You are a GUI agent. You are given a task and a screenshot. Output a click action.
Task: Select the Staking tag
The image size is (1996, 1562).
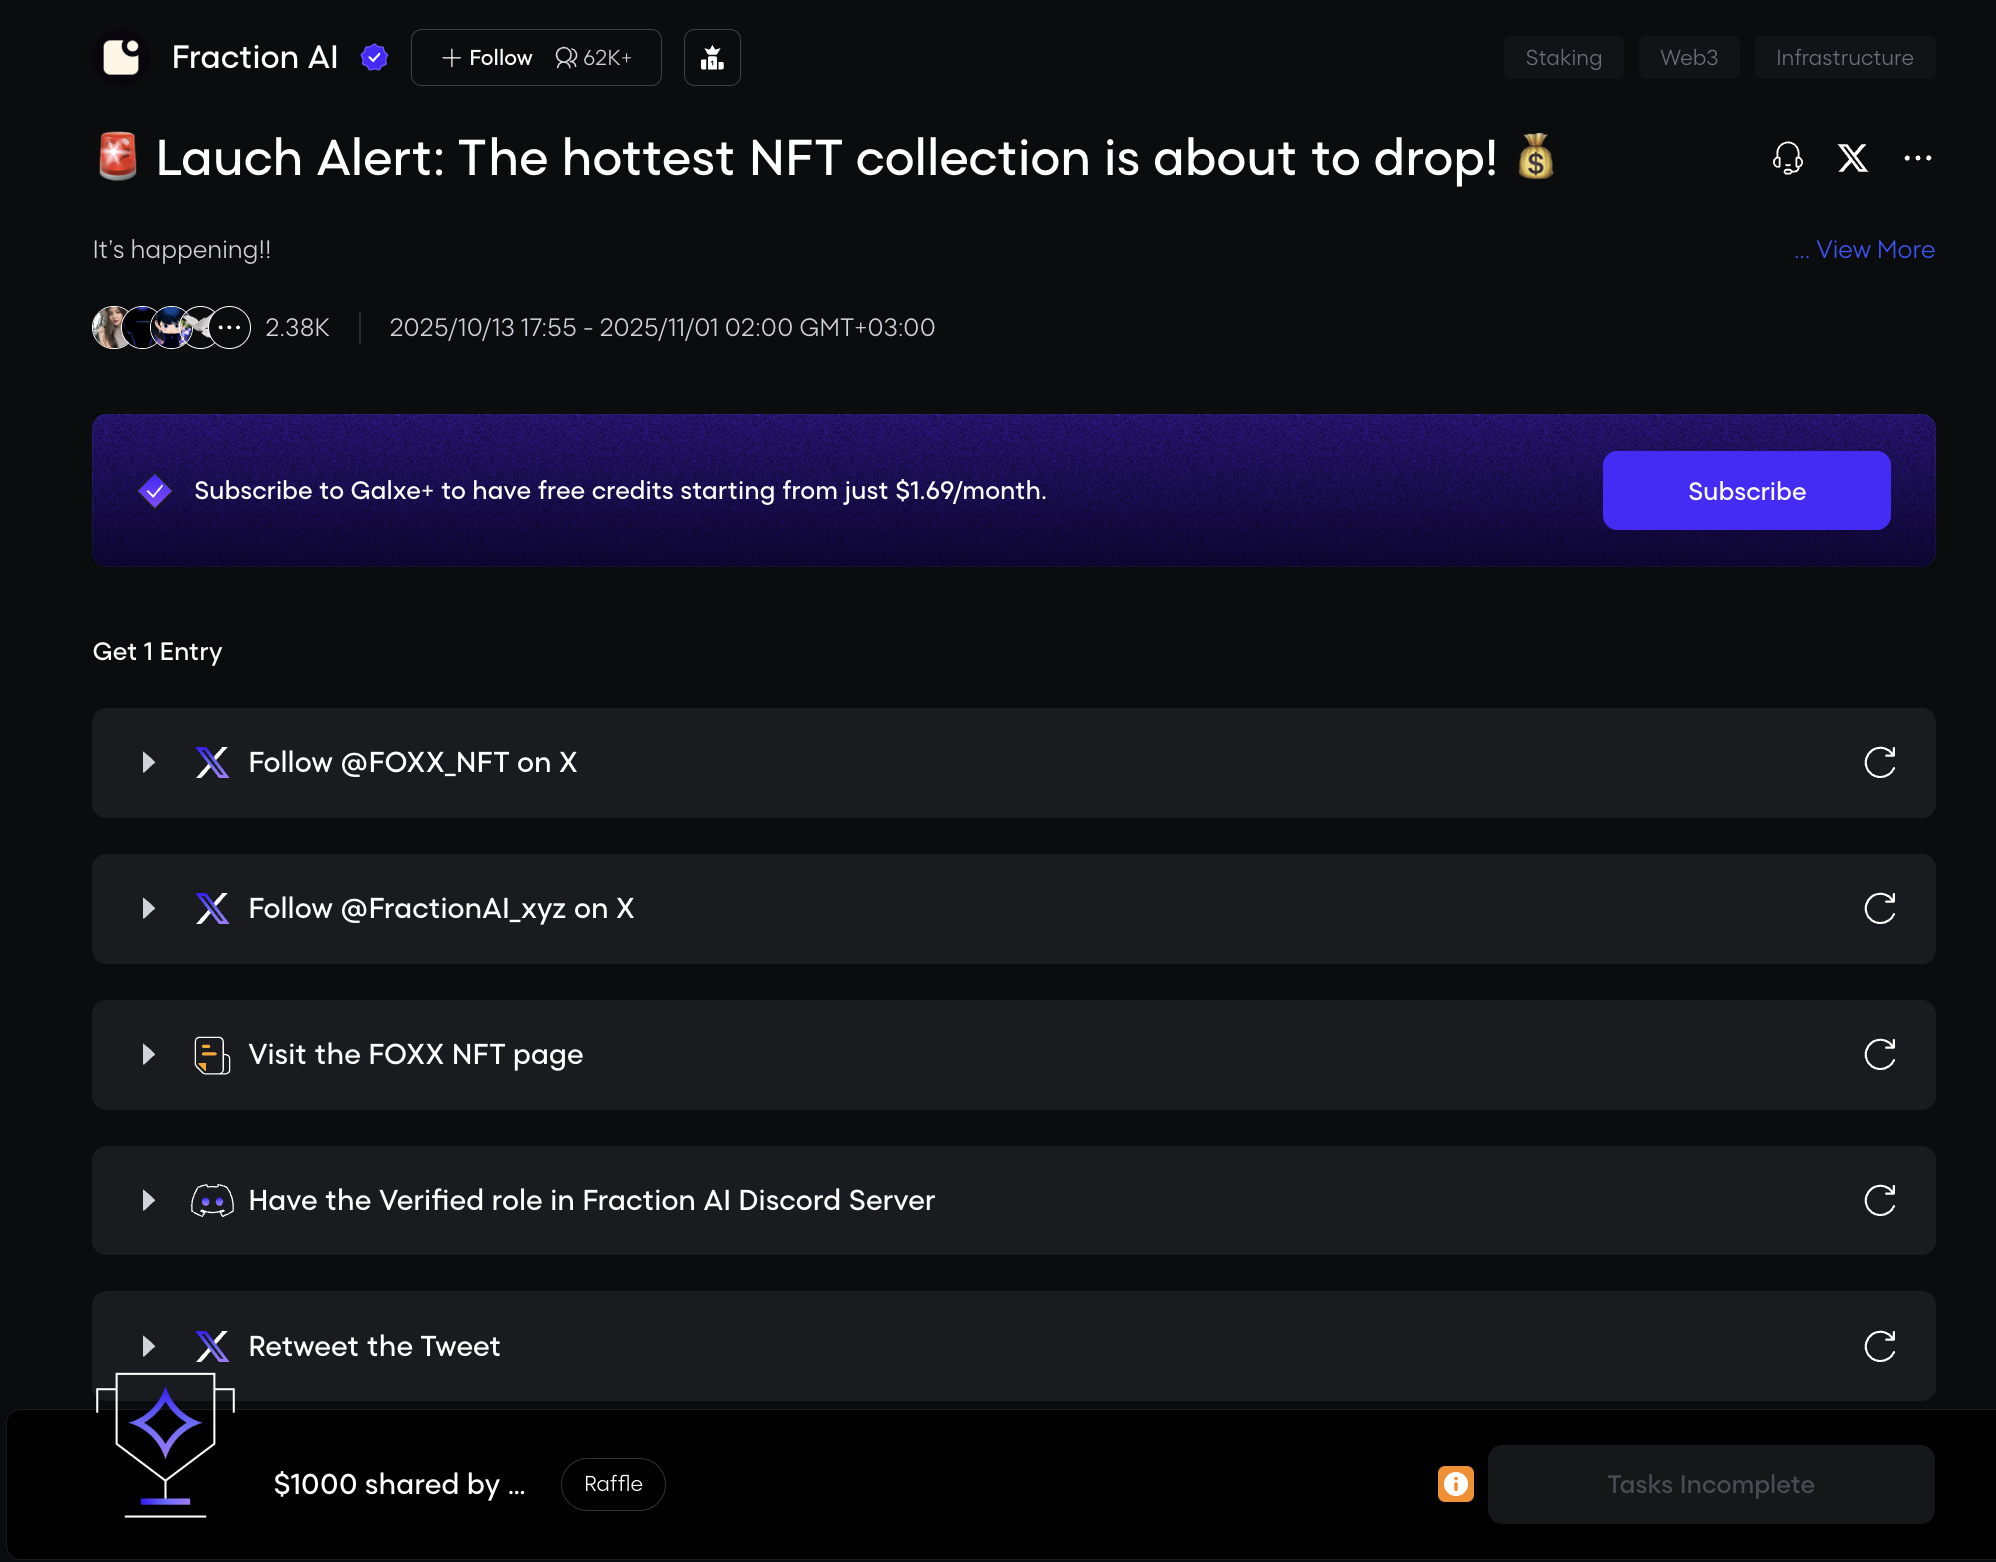(x=1563, y=58)
